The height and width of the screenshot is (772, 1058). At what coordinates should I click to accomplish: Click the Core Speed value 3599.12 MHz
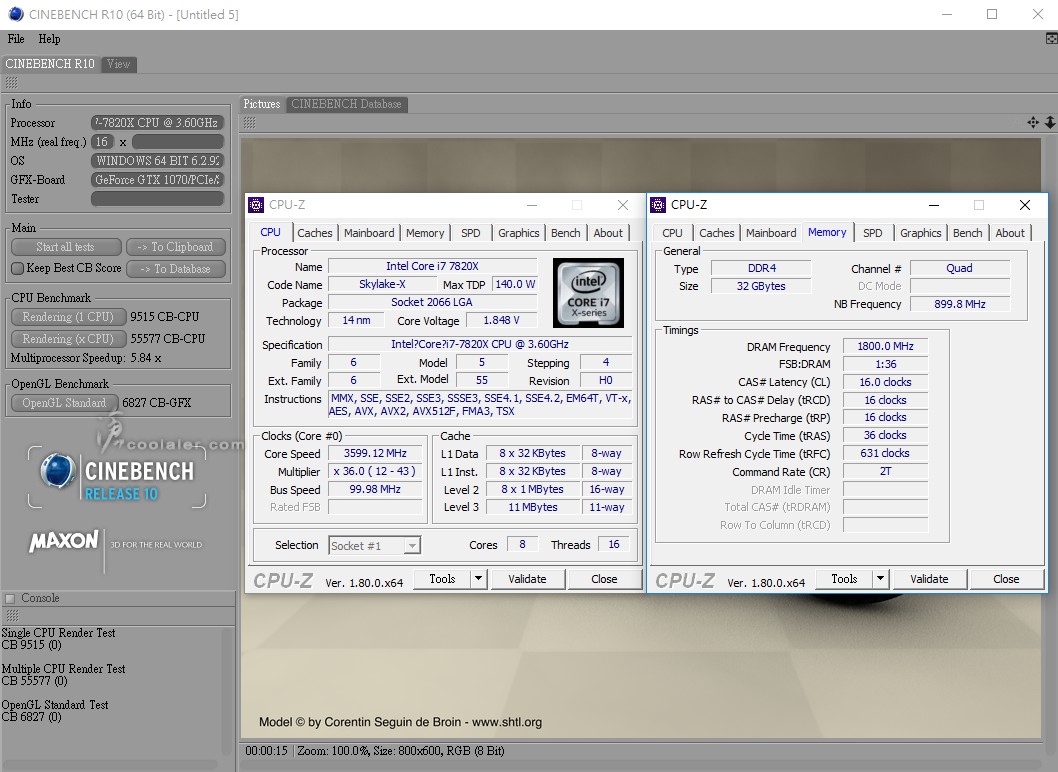point(375,453)
